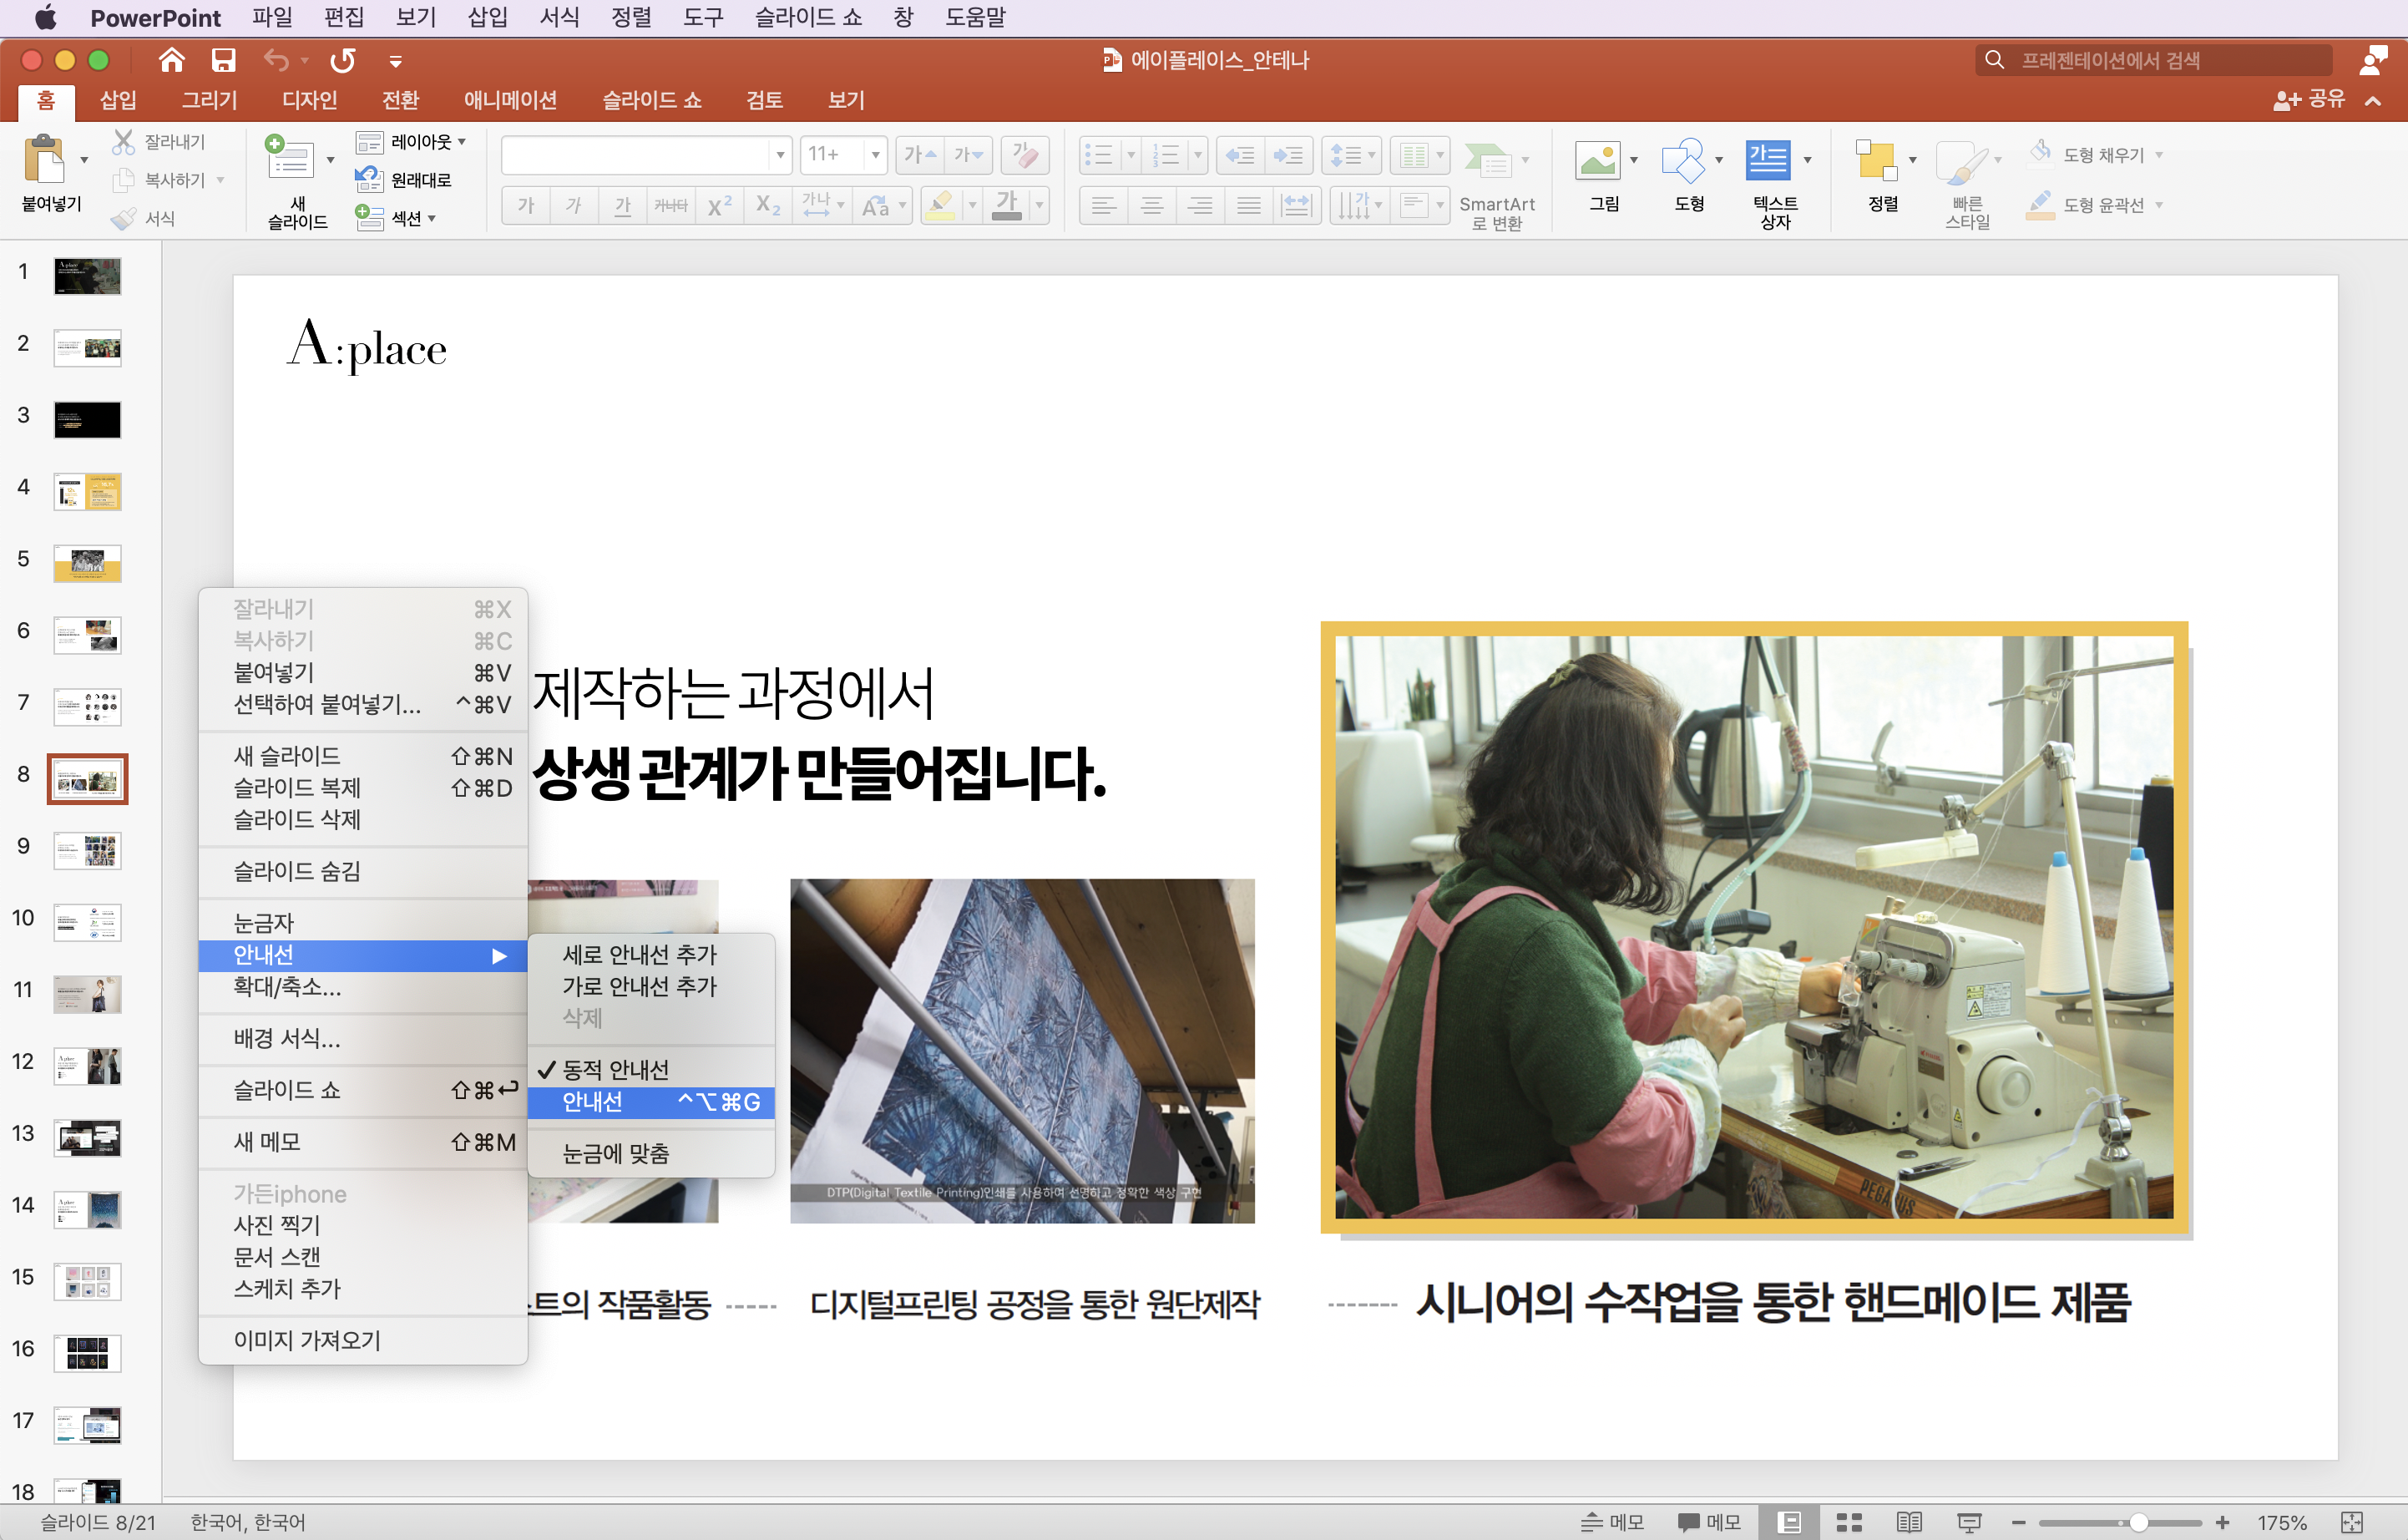Open the 디자인 ribbon tab
This screenshot has height=1540, width=2408.
(x=309, y=100)
